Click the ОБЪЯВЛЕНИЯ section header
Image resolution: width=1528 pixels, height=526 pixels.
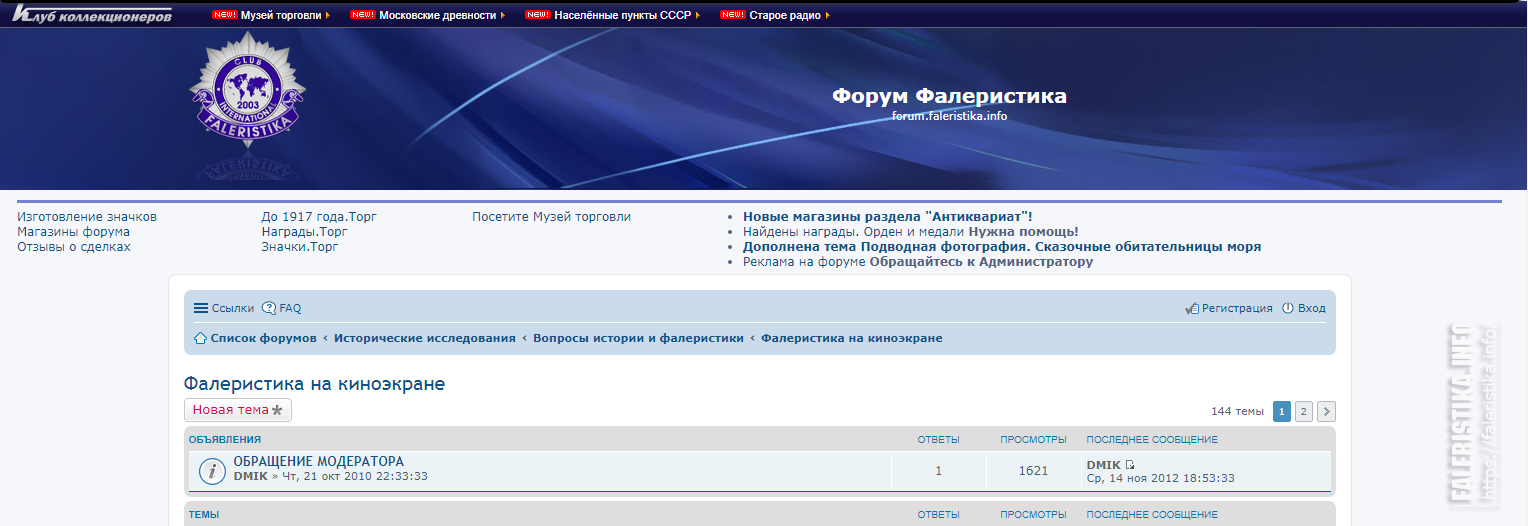[x=225, y=439]
